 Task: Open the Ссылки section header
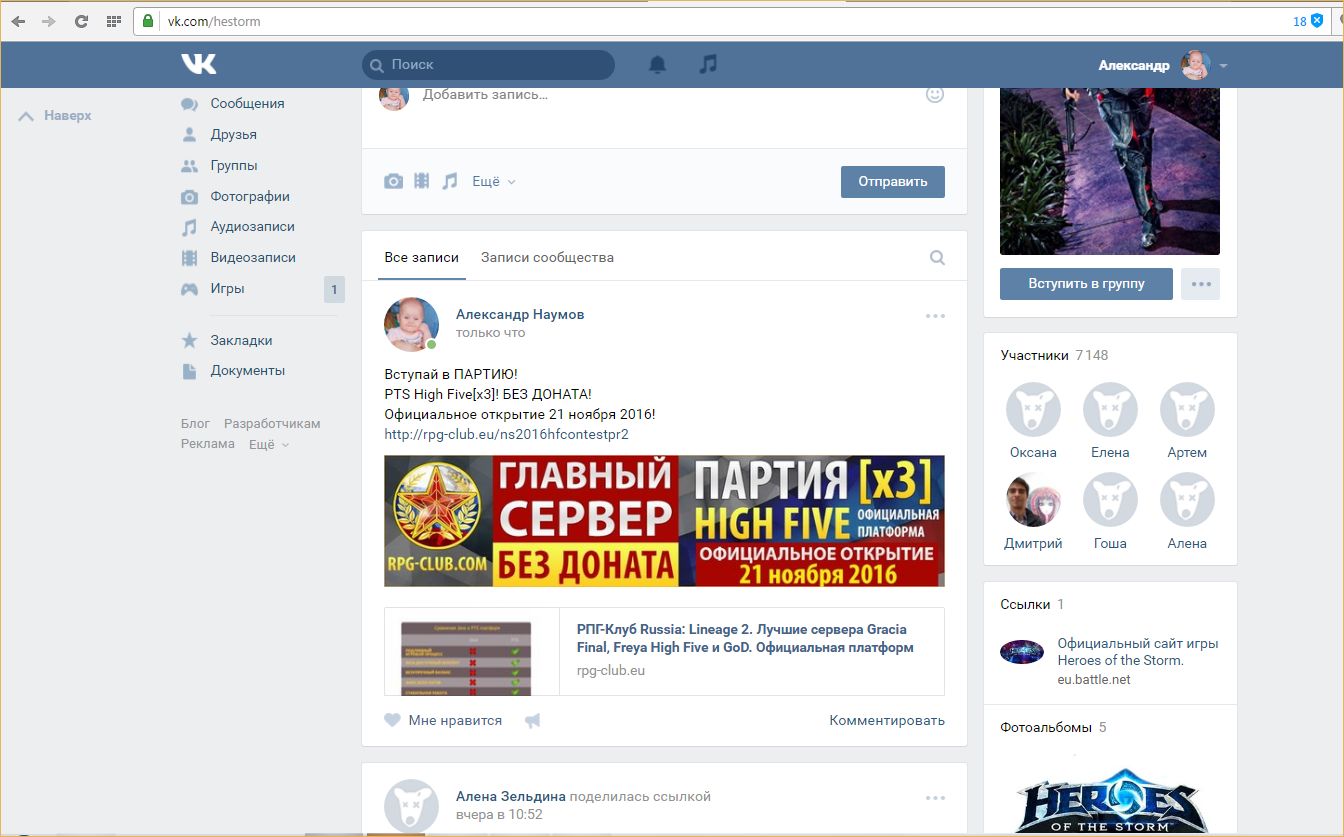click(1032, 604)
